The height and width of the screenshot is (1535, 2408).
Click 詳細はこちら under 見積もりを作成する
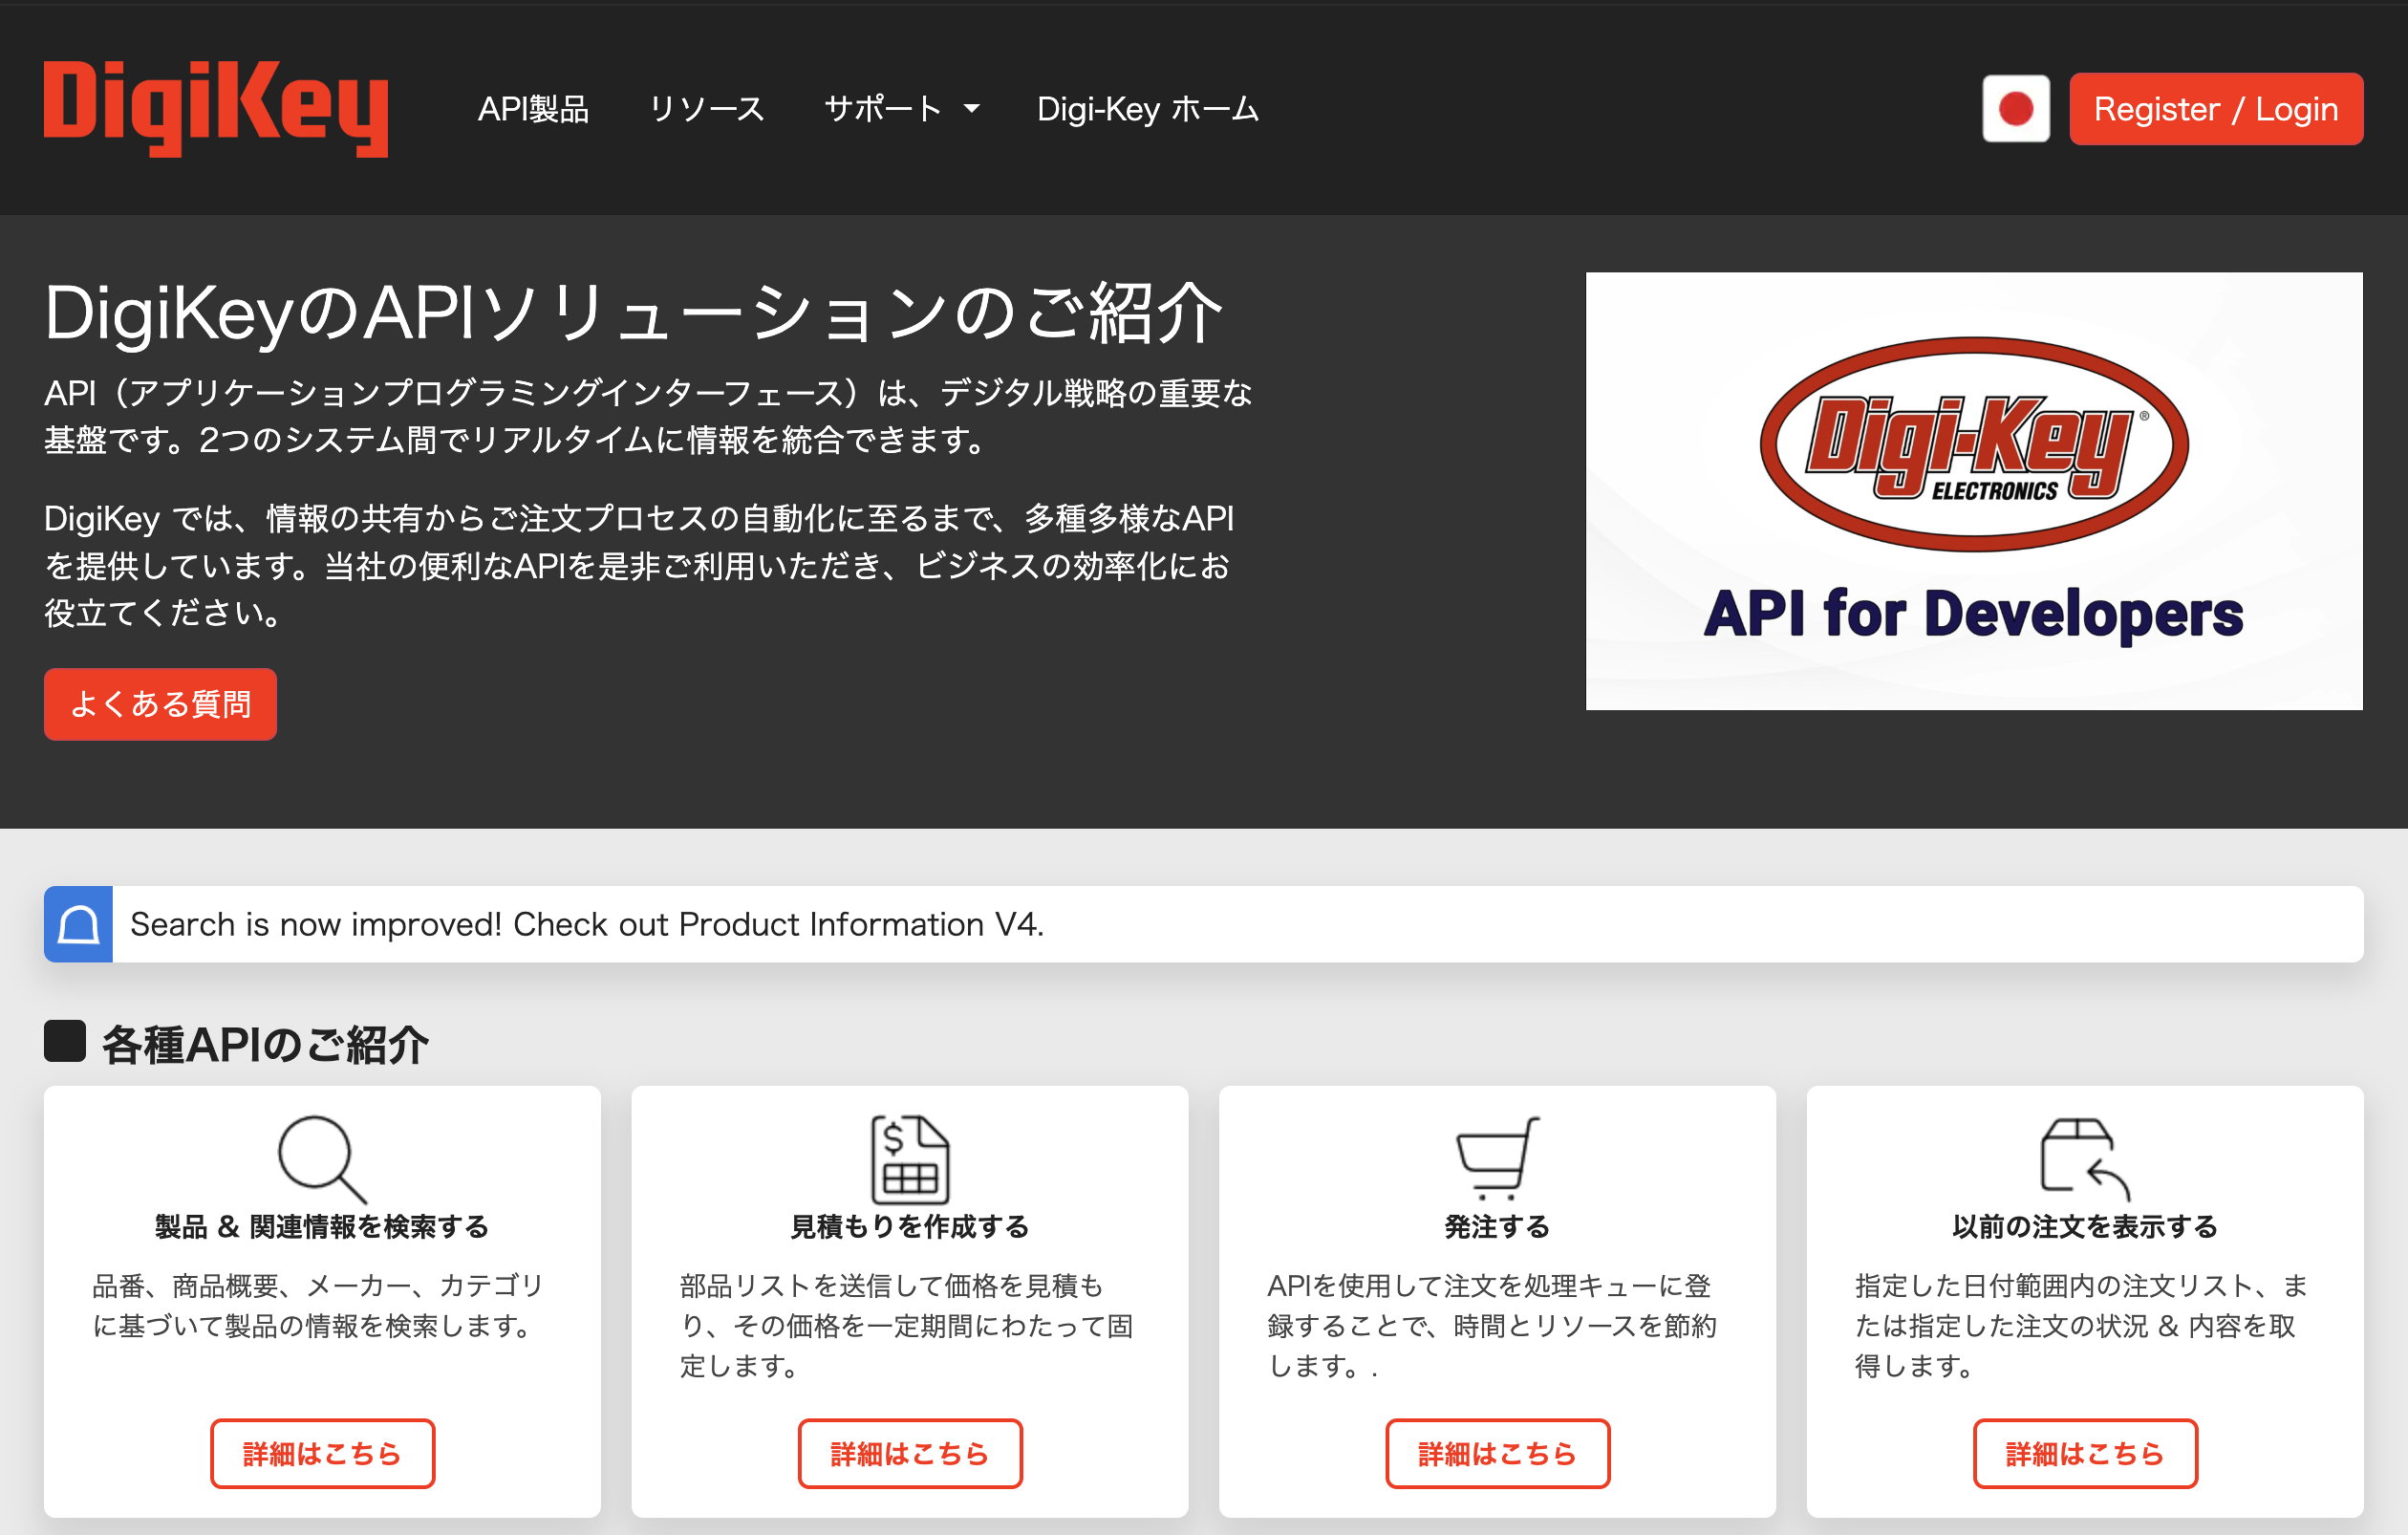pyautogui.click(x=909, y=1453)
